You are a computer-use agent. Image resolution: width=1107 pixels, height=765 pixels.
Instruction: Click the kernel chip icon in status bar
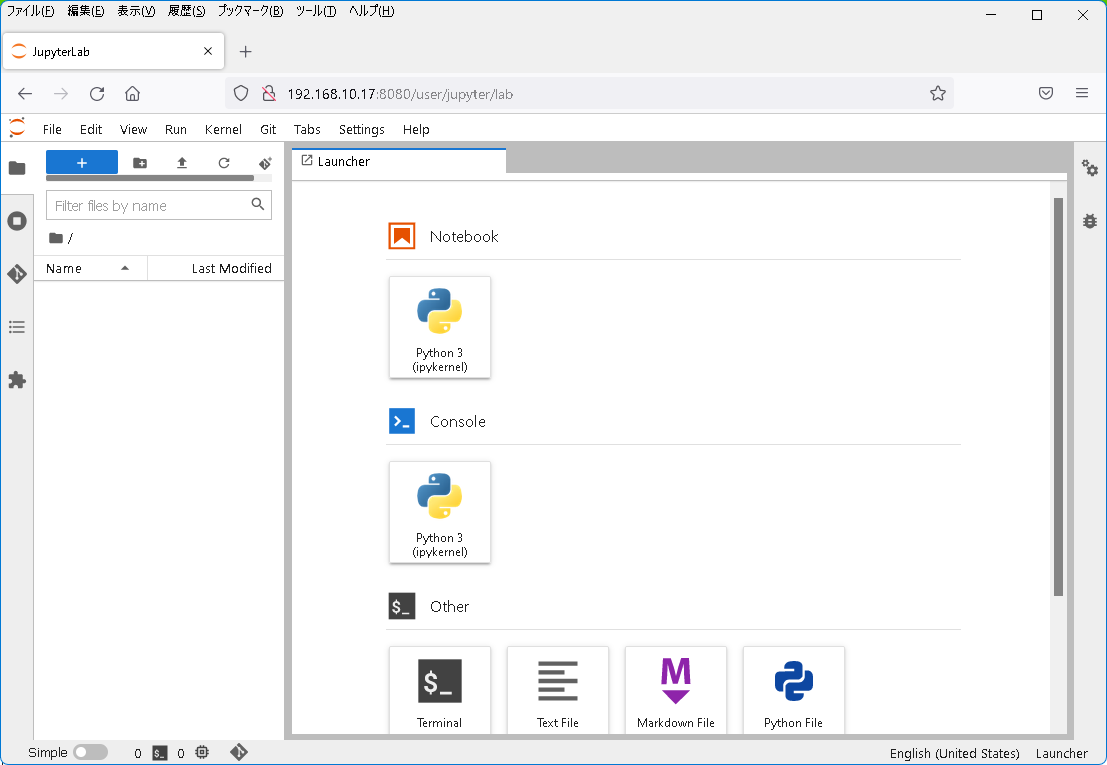[202, 752]
